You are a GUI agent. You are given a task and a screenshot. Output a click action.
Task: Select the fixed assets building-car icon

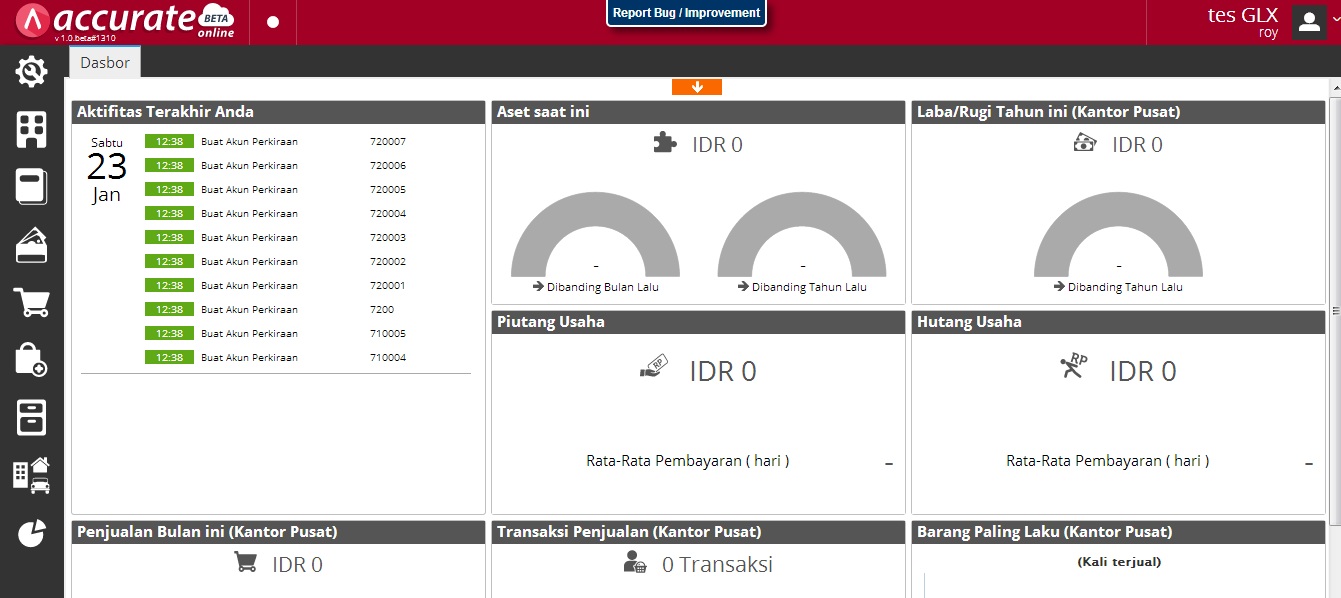click(x=32, y=475)
